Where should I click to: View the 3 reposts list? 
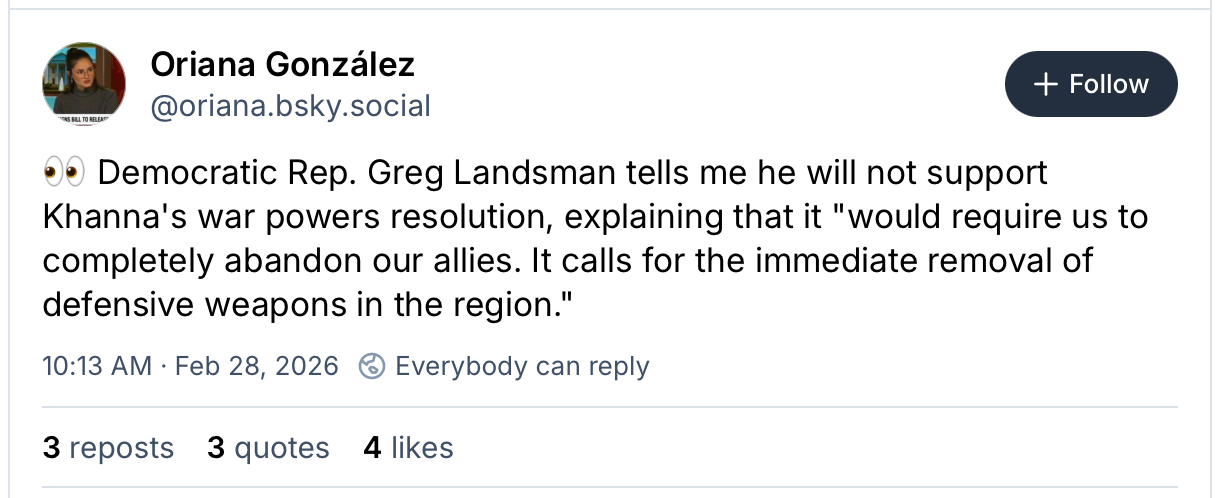108,447
